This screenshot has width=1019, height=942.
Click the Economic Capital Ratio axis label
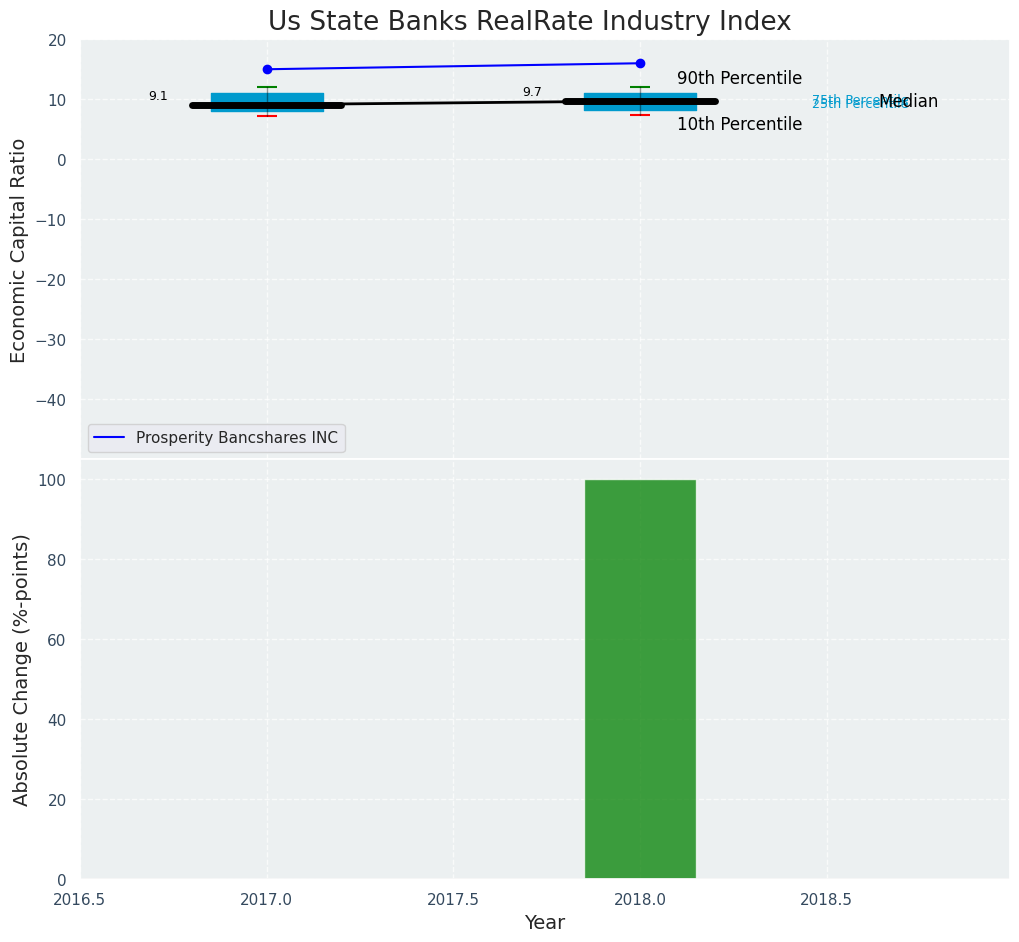[x=19, y=250]
